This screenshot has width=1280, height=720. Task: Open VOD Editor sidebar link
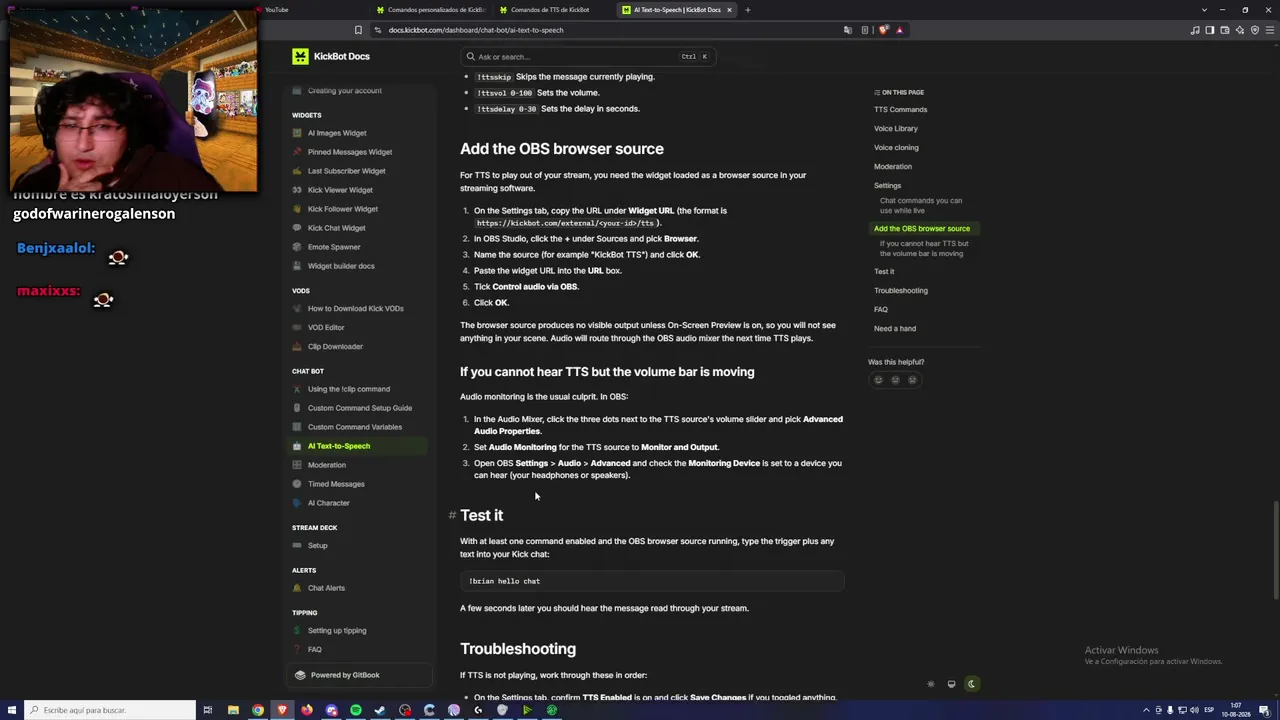[x=326, y=328]
